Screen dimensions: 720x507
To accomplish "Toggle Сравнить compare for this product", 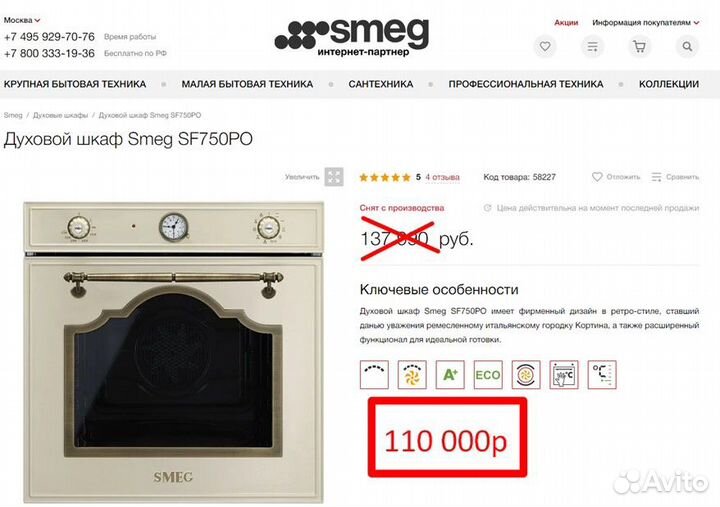I will coord(675,177).
